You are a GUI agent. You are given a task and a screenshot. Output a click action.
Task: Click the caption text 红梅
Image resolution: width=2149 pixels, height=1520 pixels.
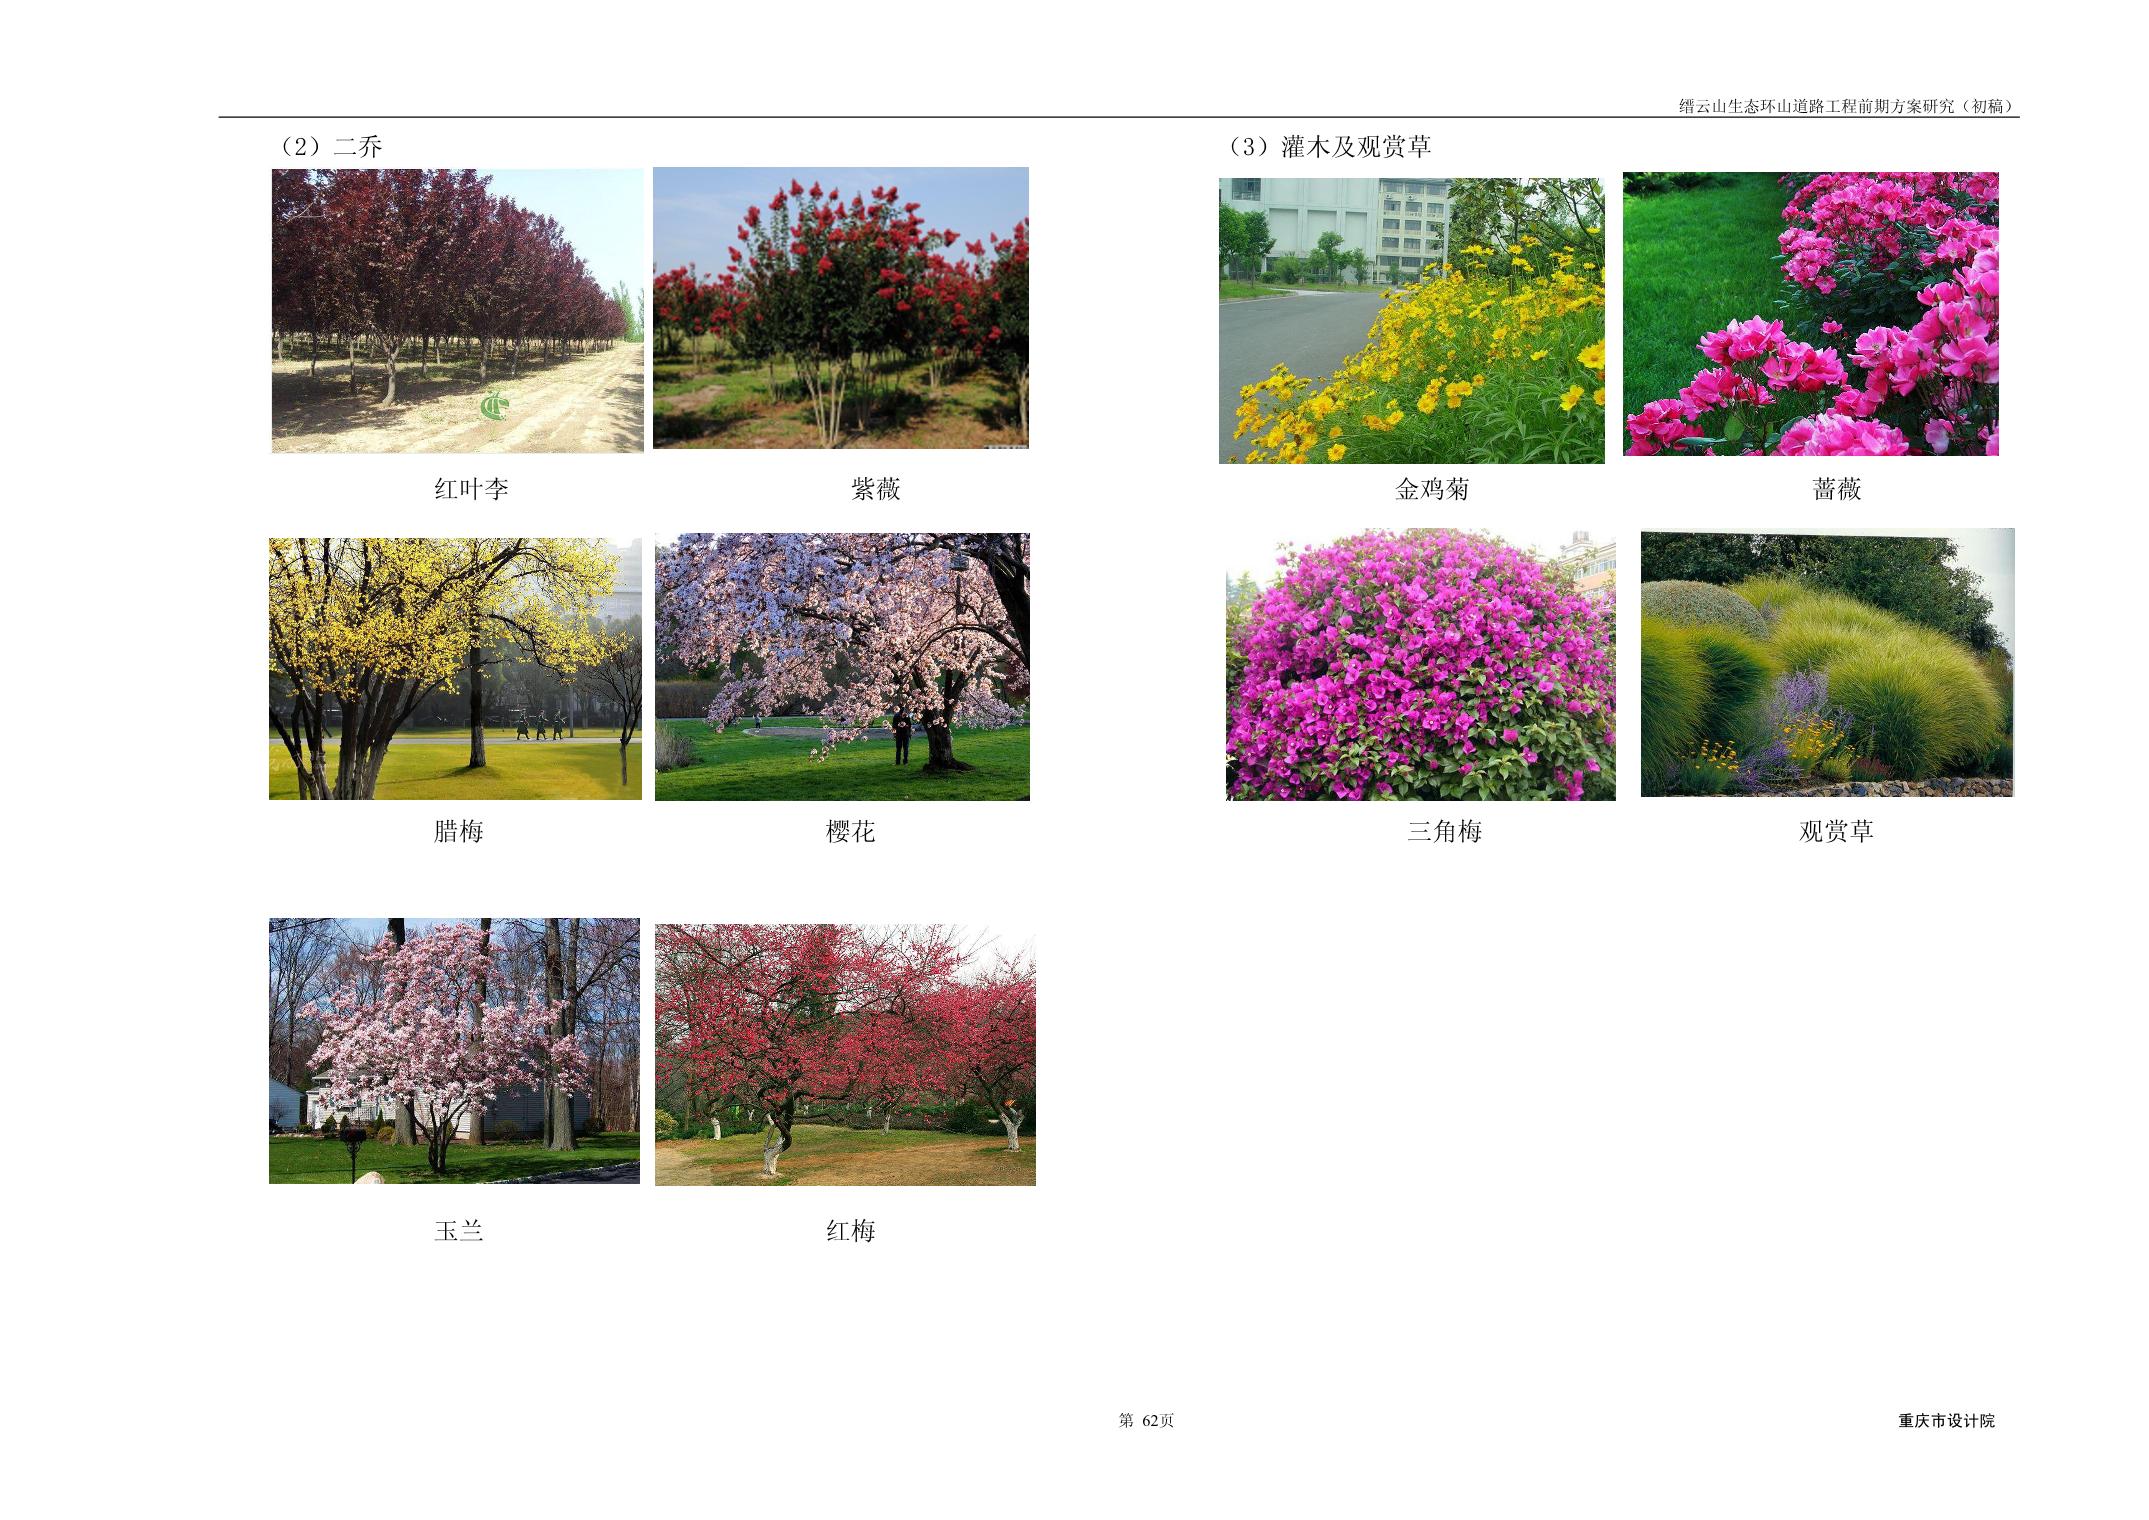tap(851, 1231)
